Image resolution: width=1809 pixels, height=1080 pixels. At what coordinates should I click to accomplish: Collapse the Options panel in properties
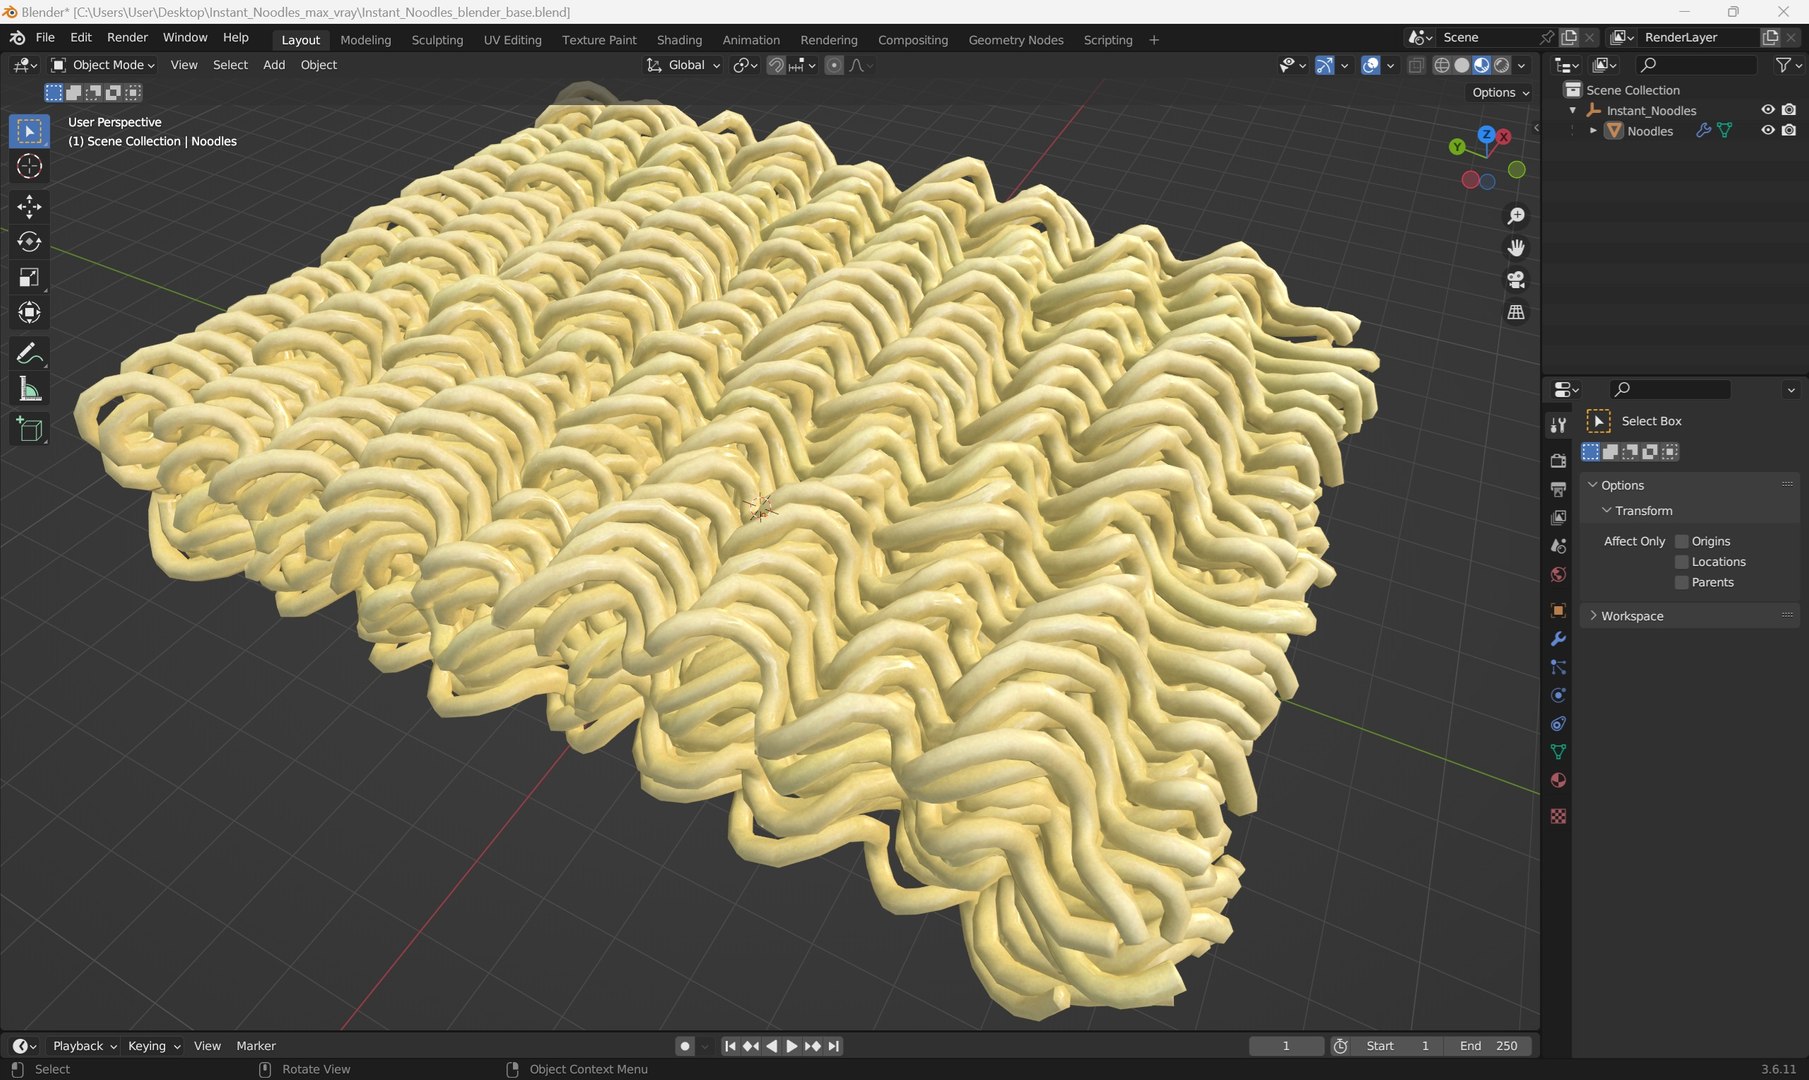point(1593,485)
